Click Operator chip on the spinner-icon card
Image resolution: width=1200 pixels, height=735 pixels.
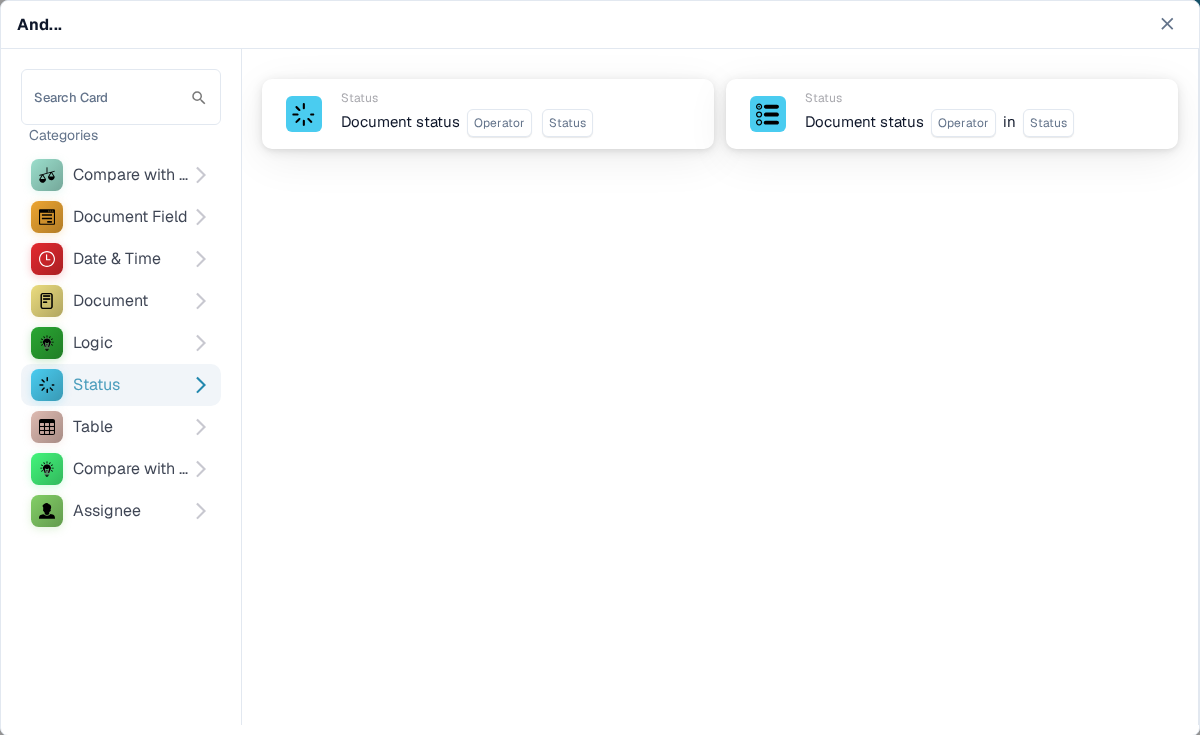click(x=499, y=123)
